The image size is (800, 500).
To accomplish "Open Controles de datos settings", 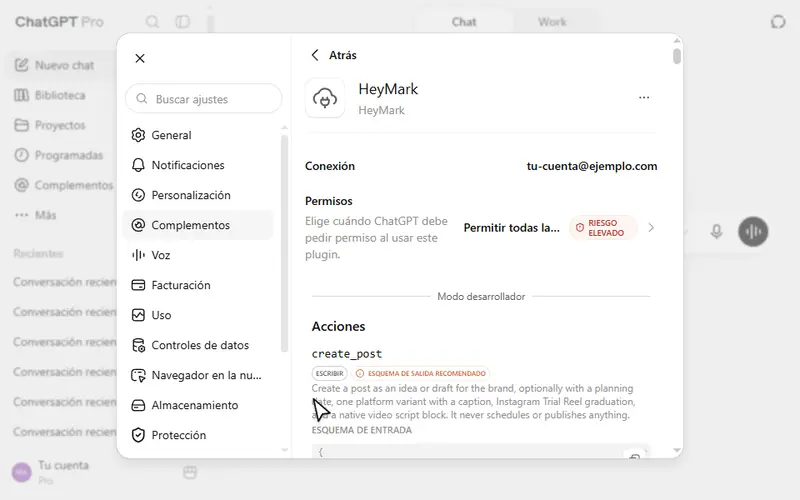I will click(x=198, y=345).
